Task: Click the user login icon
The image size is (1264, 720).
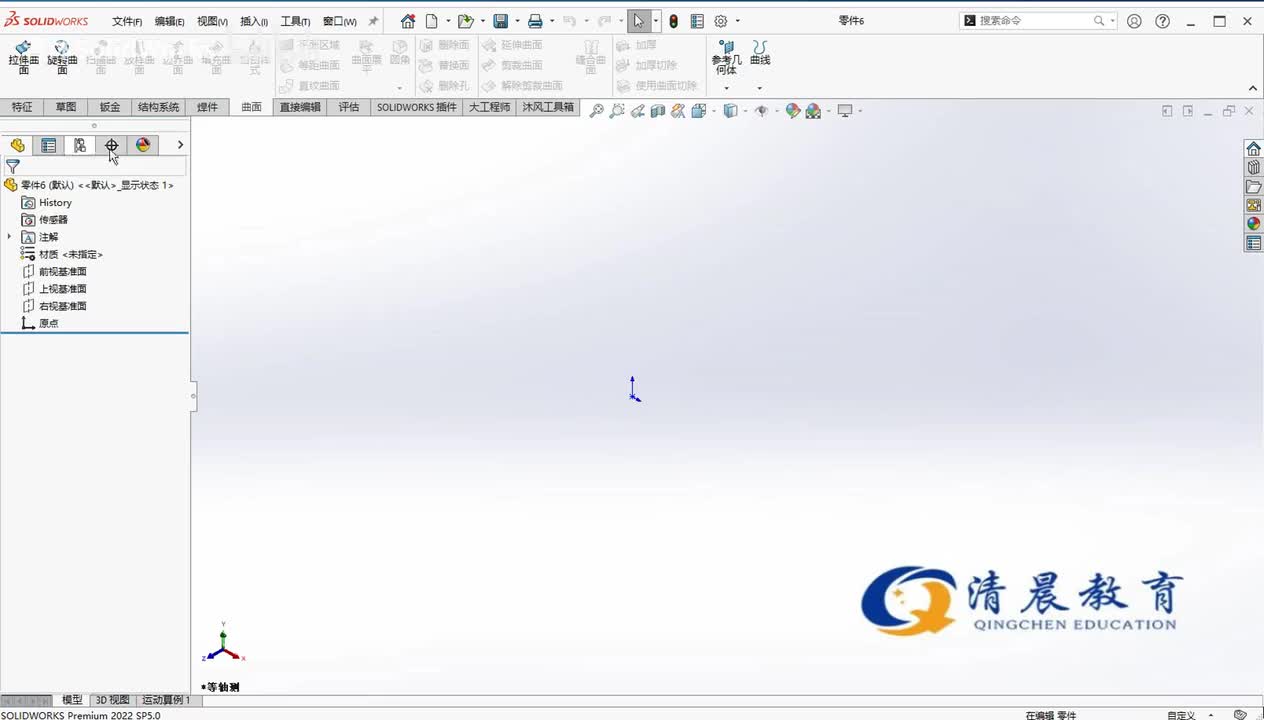Action: [x=1134, y=21]
